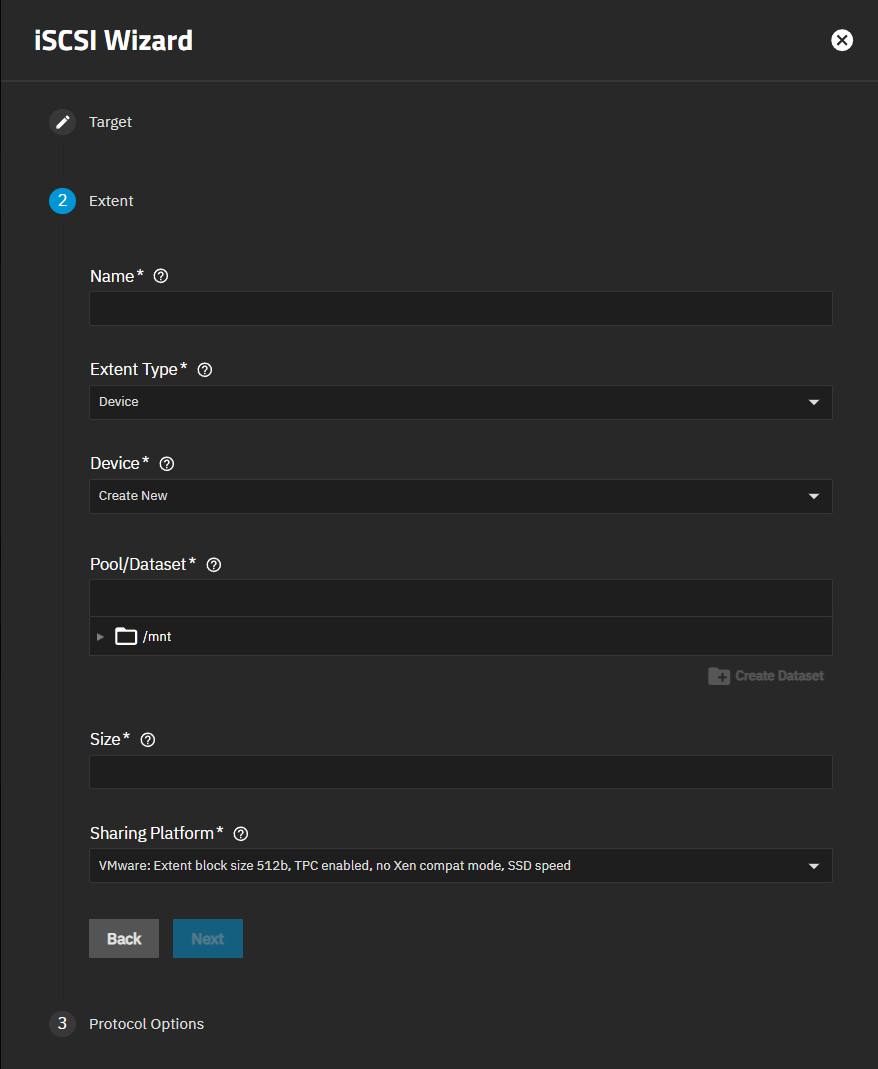Click the Create Dataset button

[766, 675]
